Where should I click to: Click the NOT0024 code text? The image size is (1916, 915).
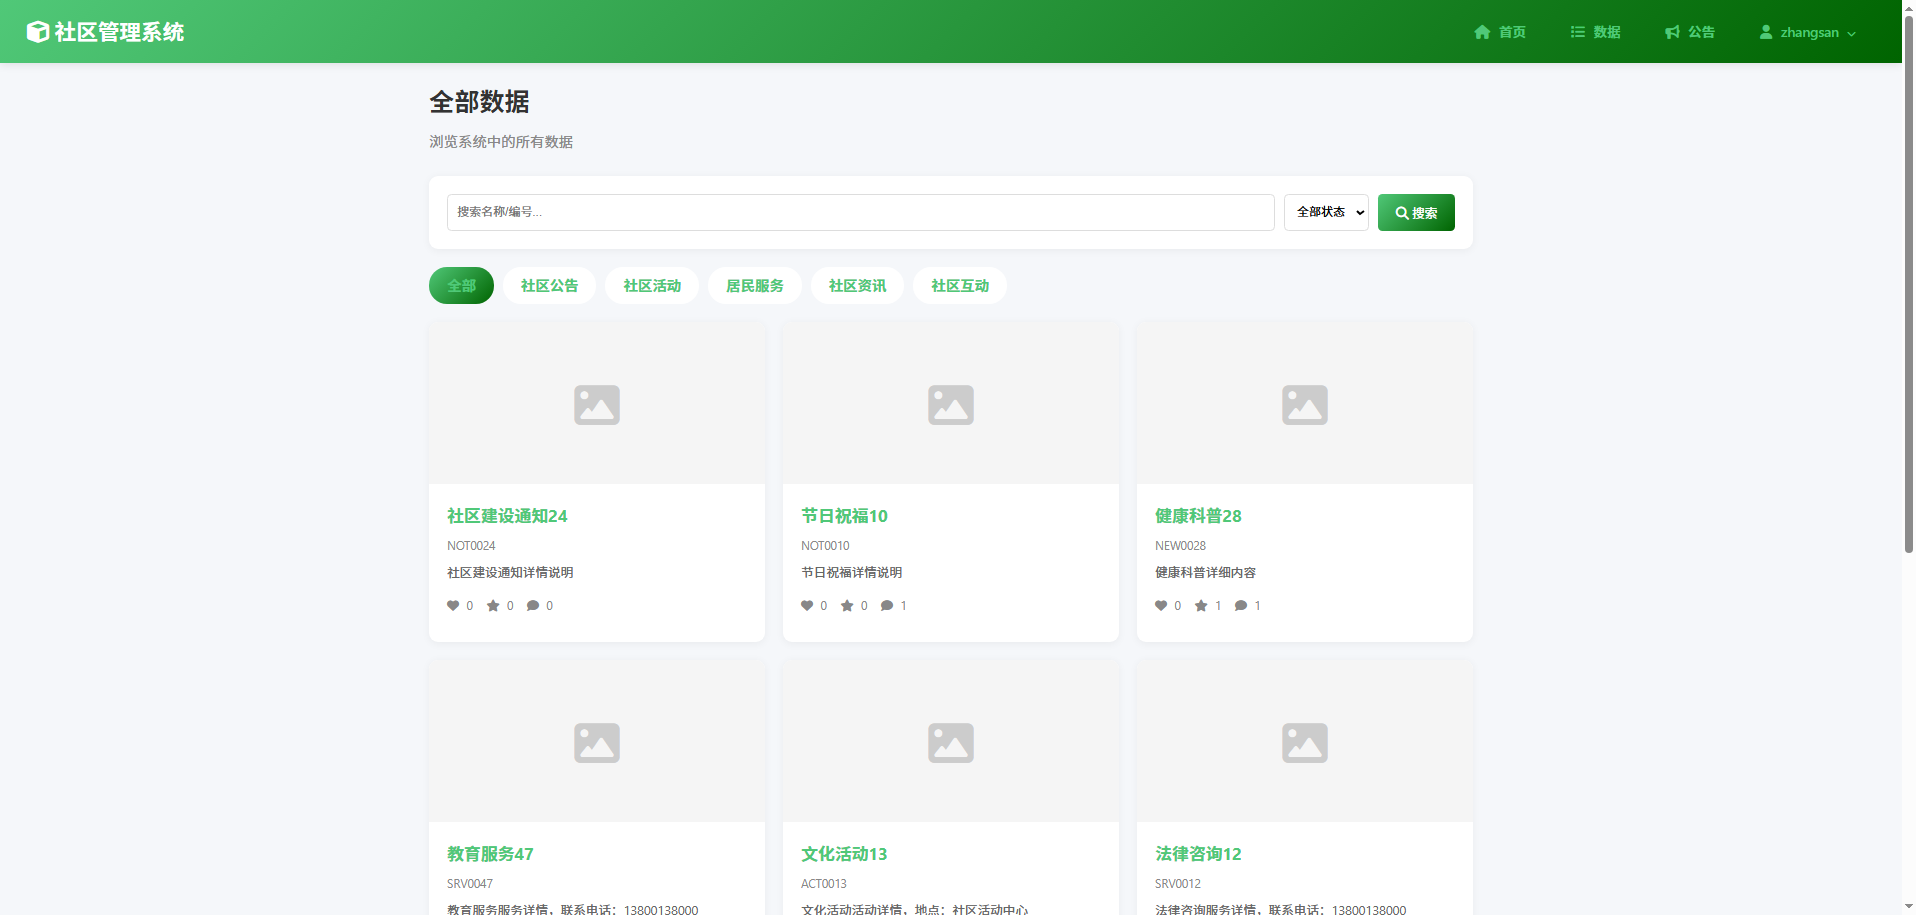(x=471, y=546)
